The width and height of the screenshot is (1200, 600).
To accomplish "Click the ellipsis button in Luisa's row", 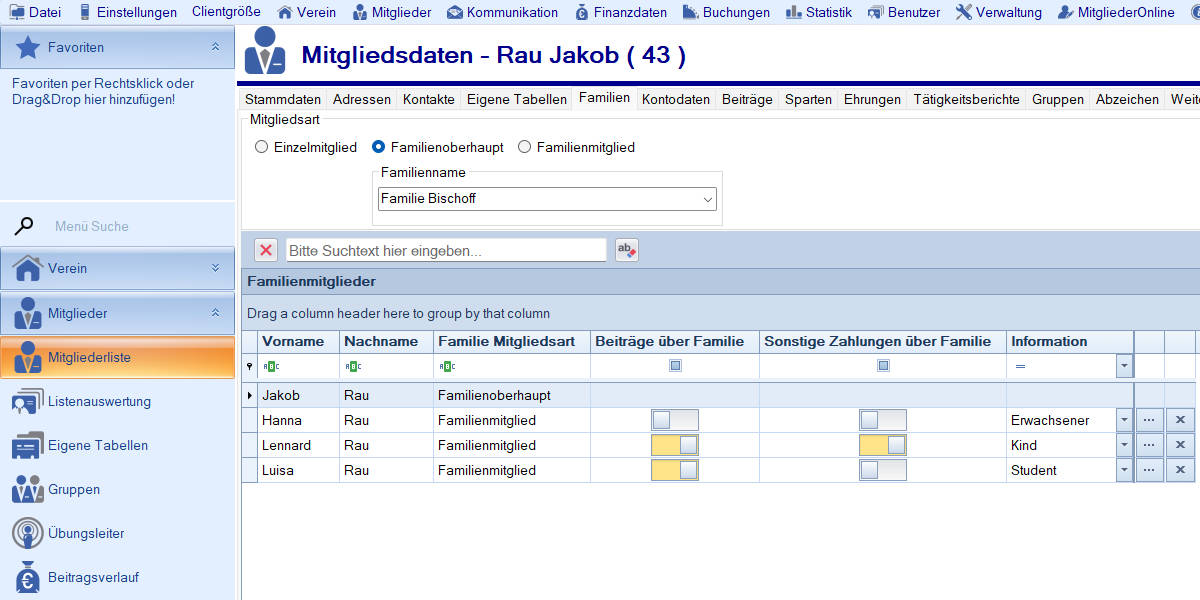I will (1149, 470).
